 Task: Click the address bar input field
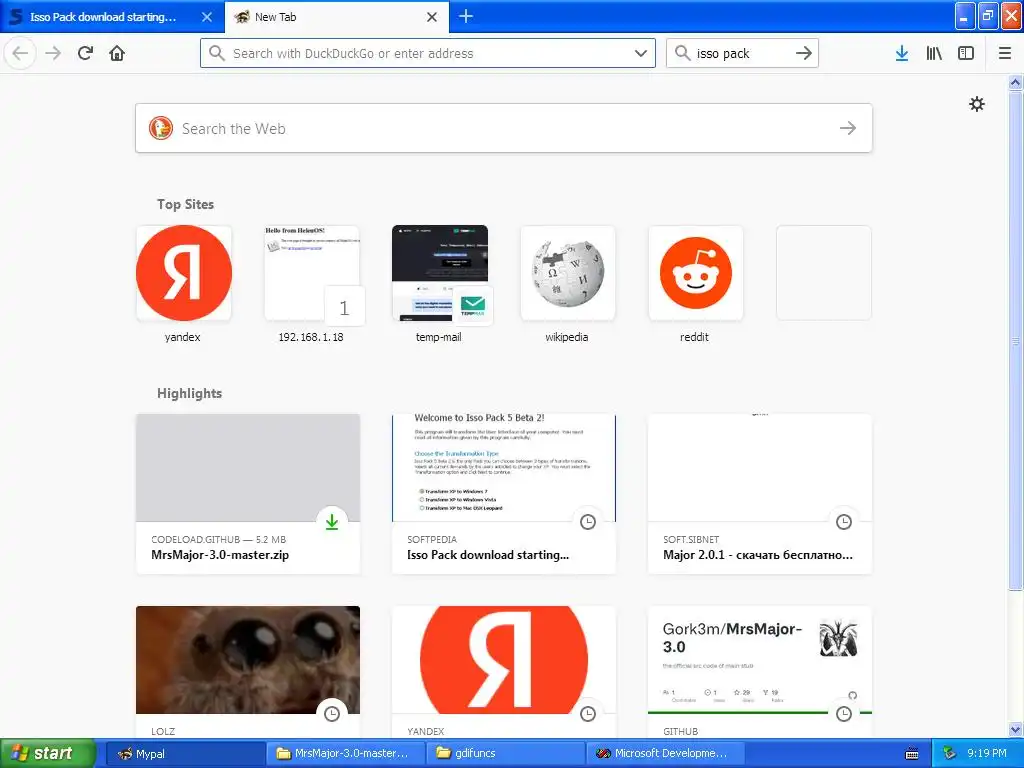tap(428, 53)
